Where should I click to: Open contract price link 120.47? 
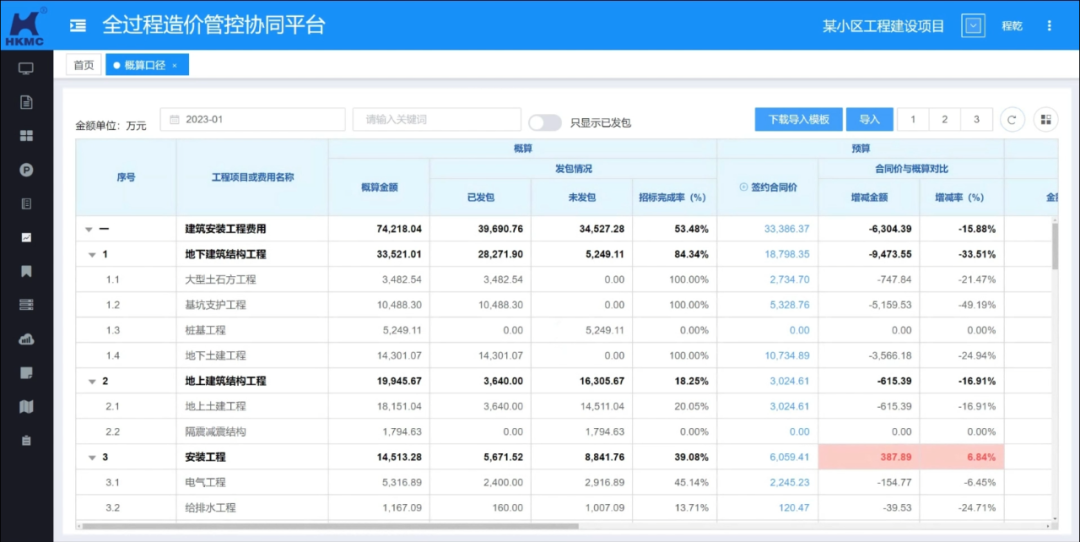pyautogui.click(x=794, y=508)
